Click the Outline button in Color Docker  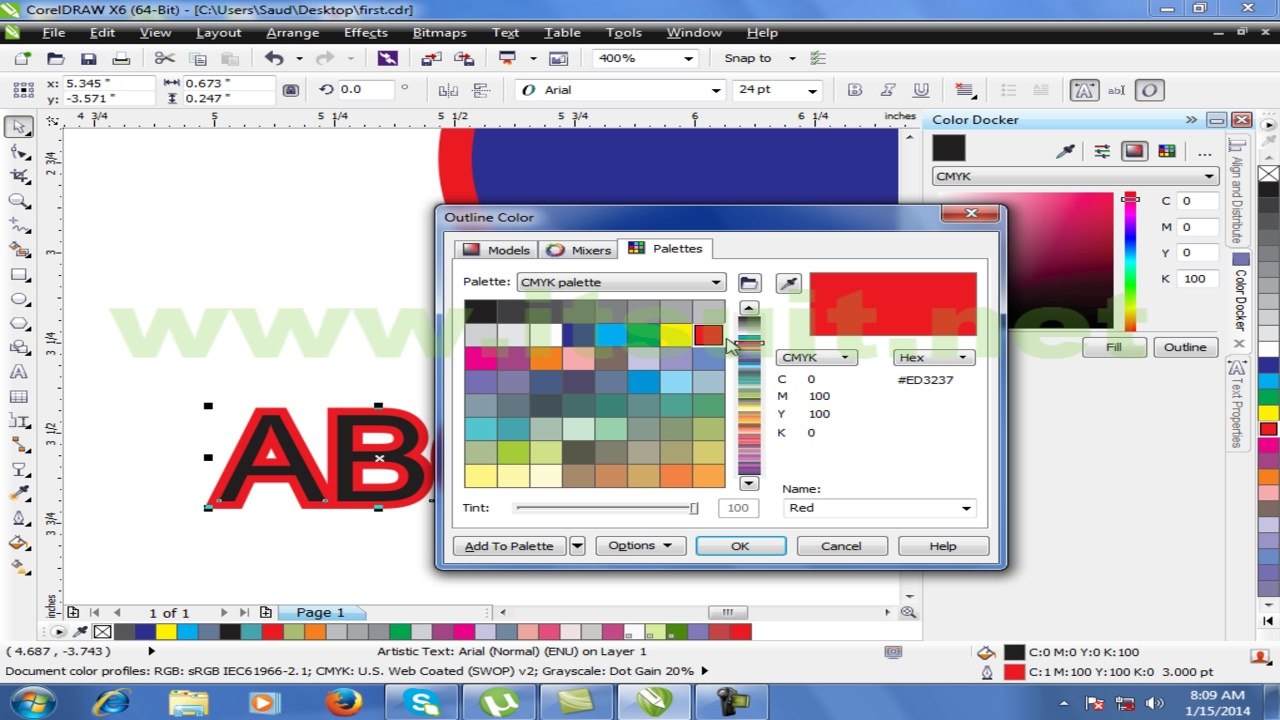point(1185,347)
